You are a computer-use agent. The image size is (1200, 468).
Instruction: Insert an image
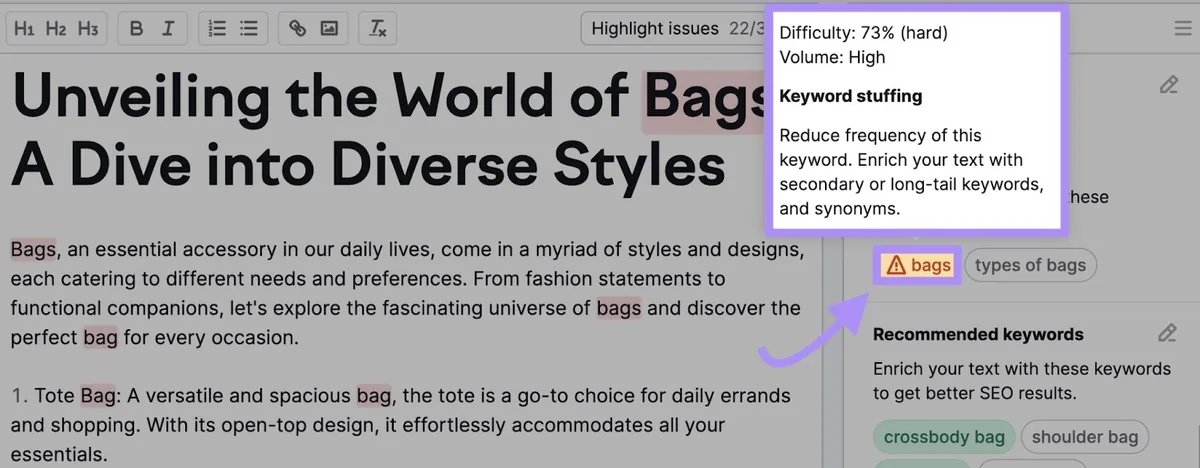pos(328,29)
